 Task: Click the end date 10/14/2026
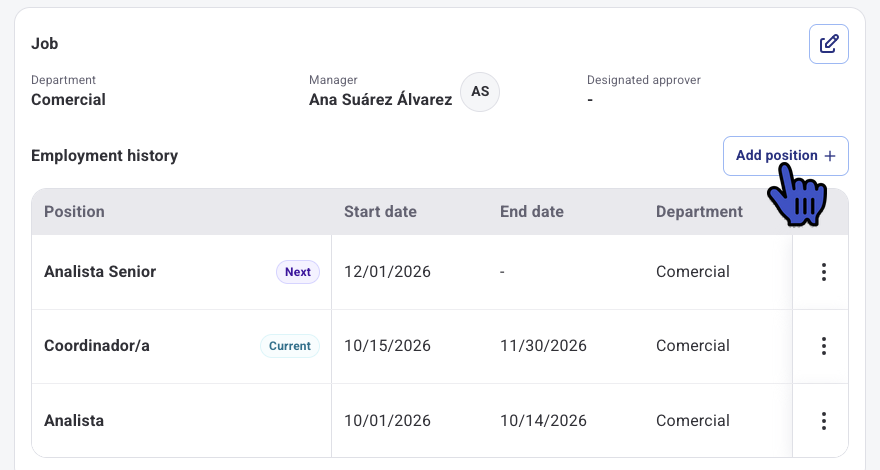pyautogui.click(x=543, y=421)
